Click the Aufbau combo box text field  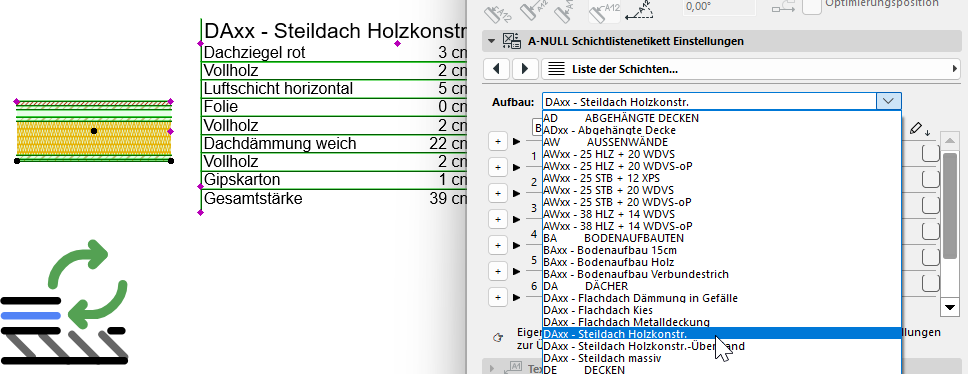coord(709,101)
